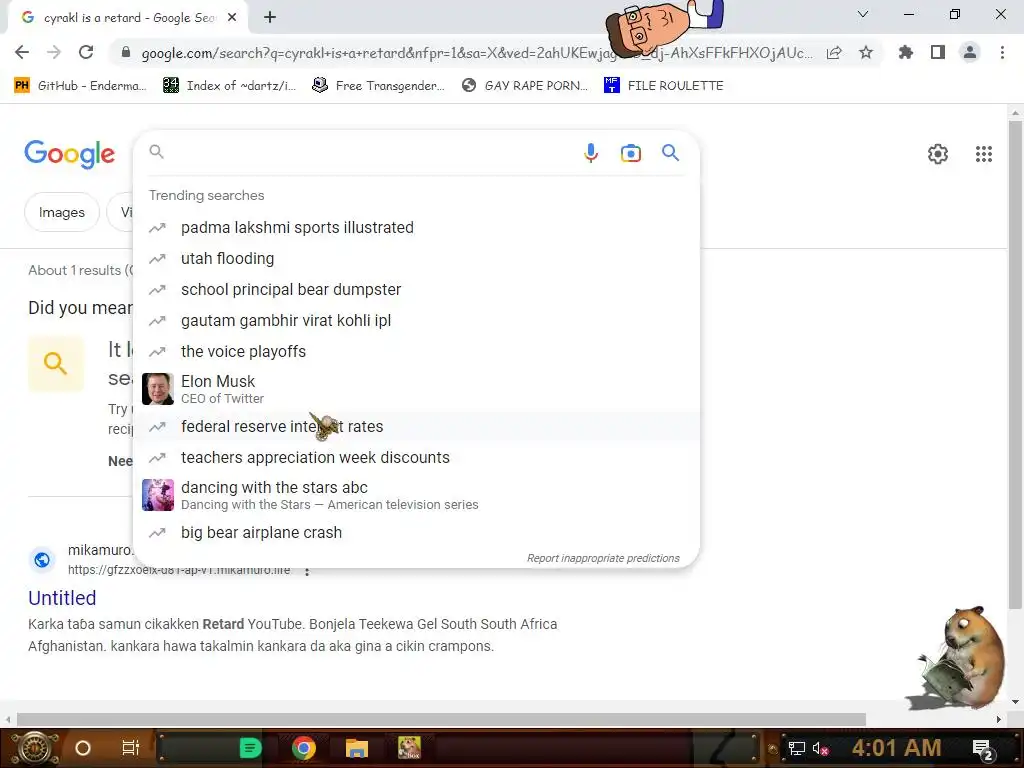The height and width of the screenshot is (768, 1024).
Task: Click the network tray icon
Action: click(x=796, y=748)
